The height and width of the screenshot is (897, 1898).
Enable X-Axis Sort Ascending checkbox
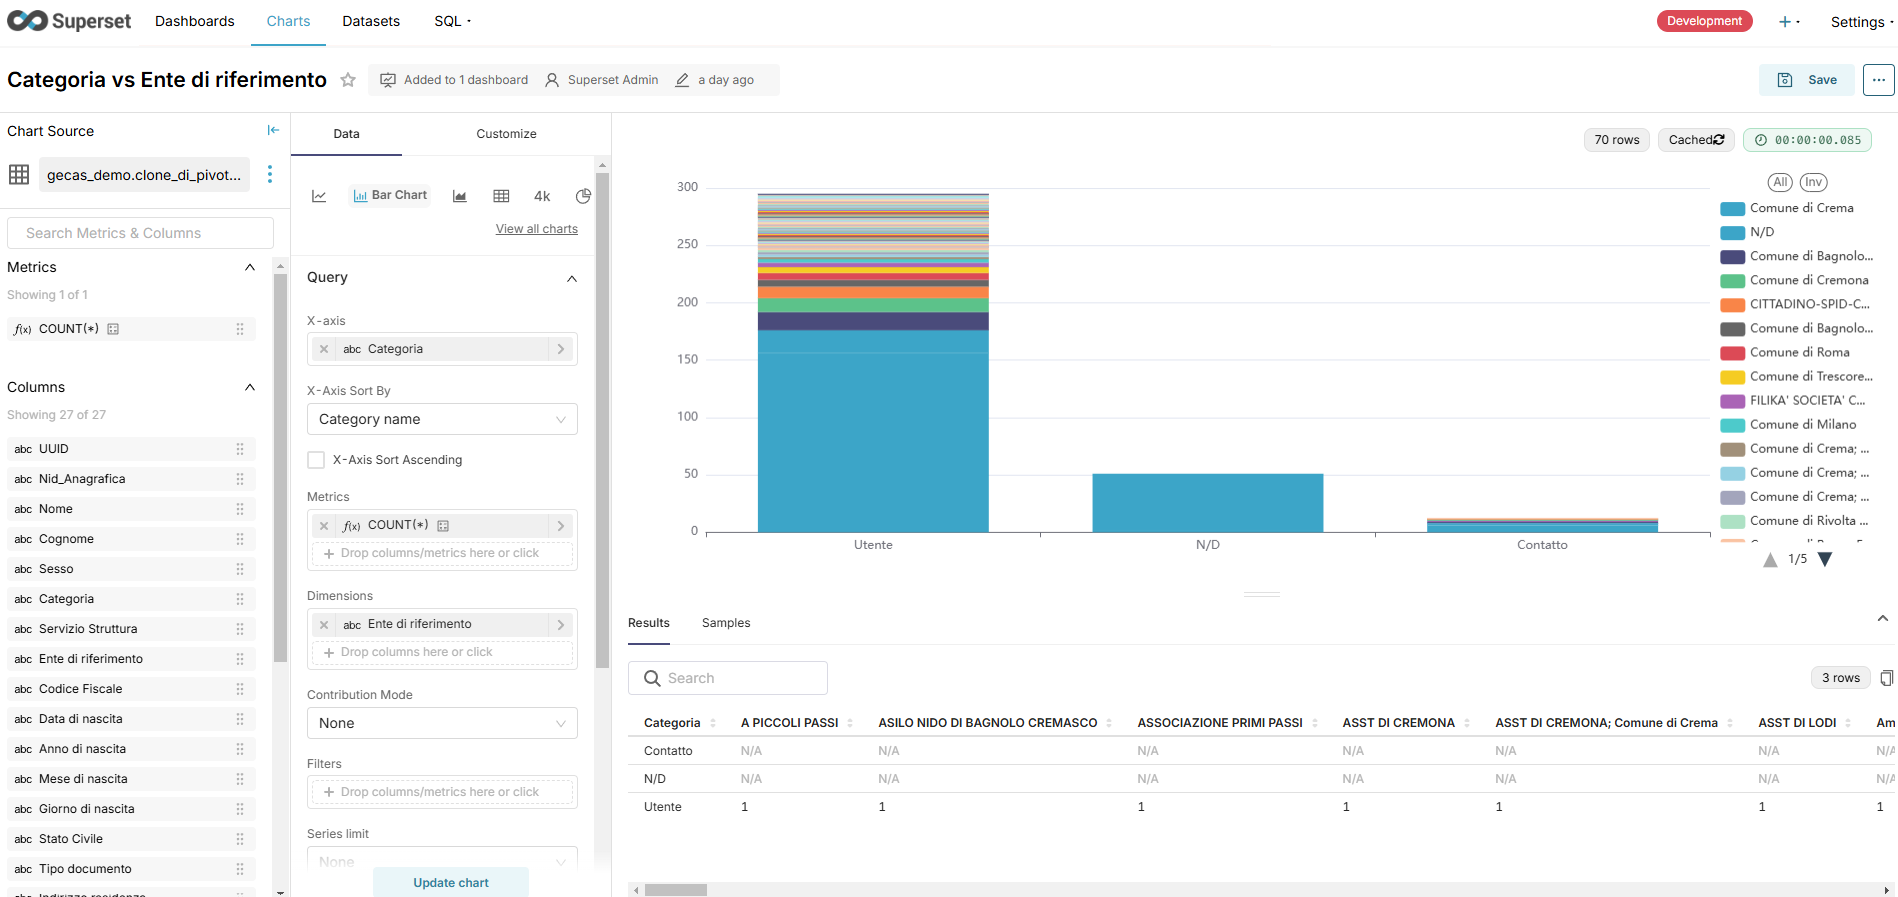coord(316,460)
